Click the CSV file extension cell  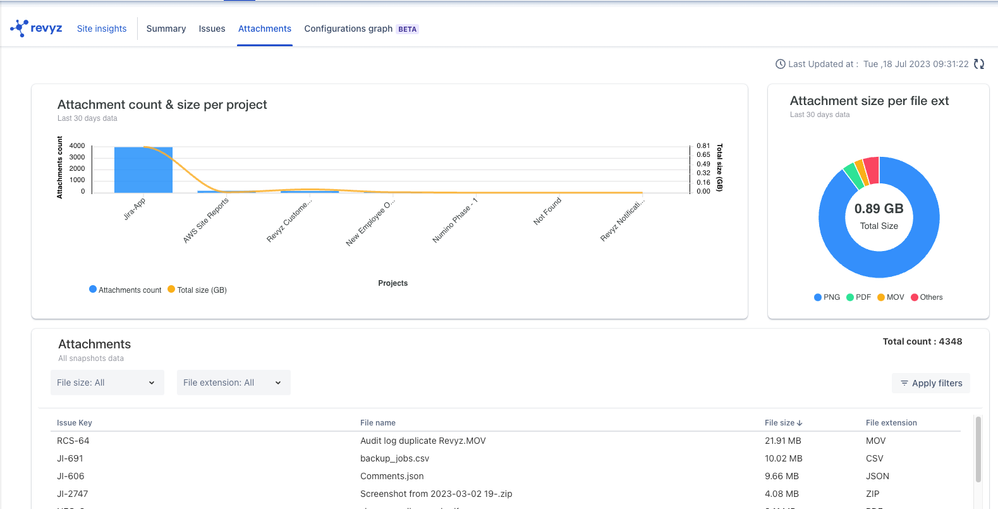click(875, 458)
